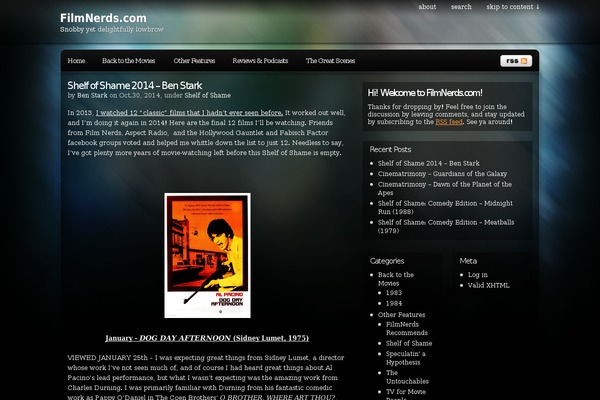
Task: Open Speculatin' a Hypothesis category
Action: [406, 358]
